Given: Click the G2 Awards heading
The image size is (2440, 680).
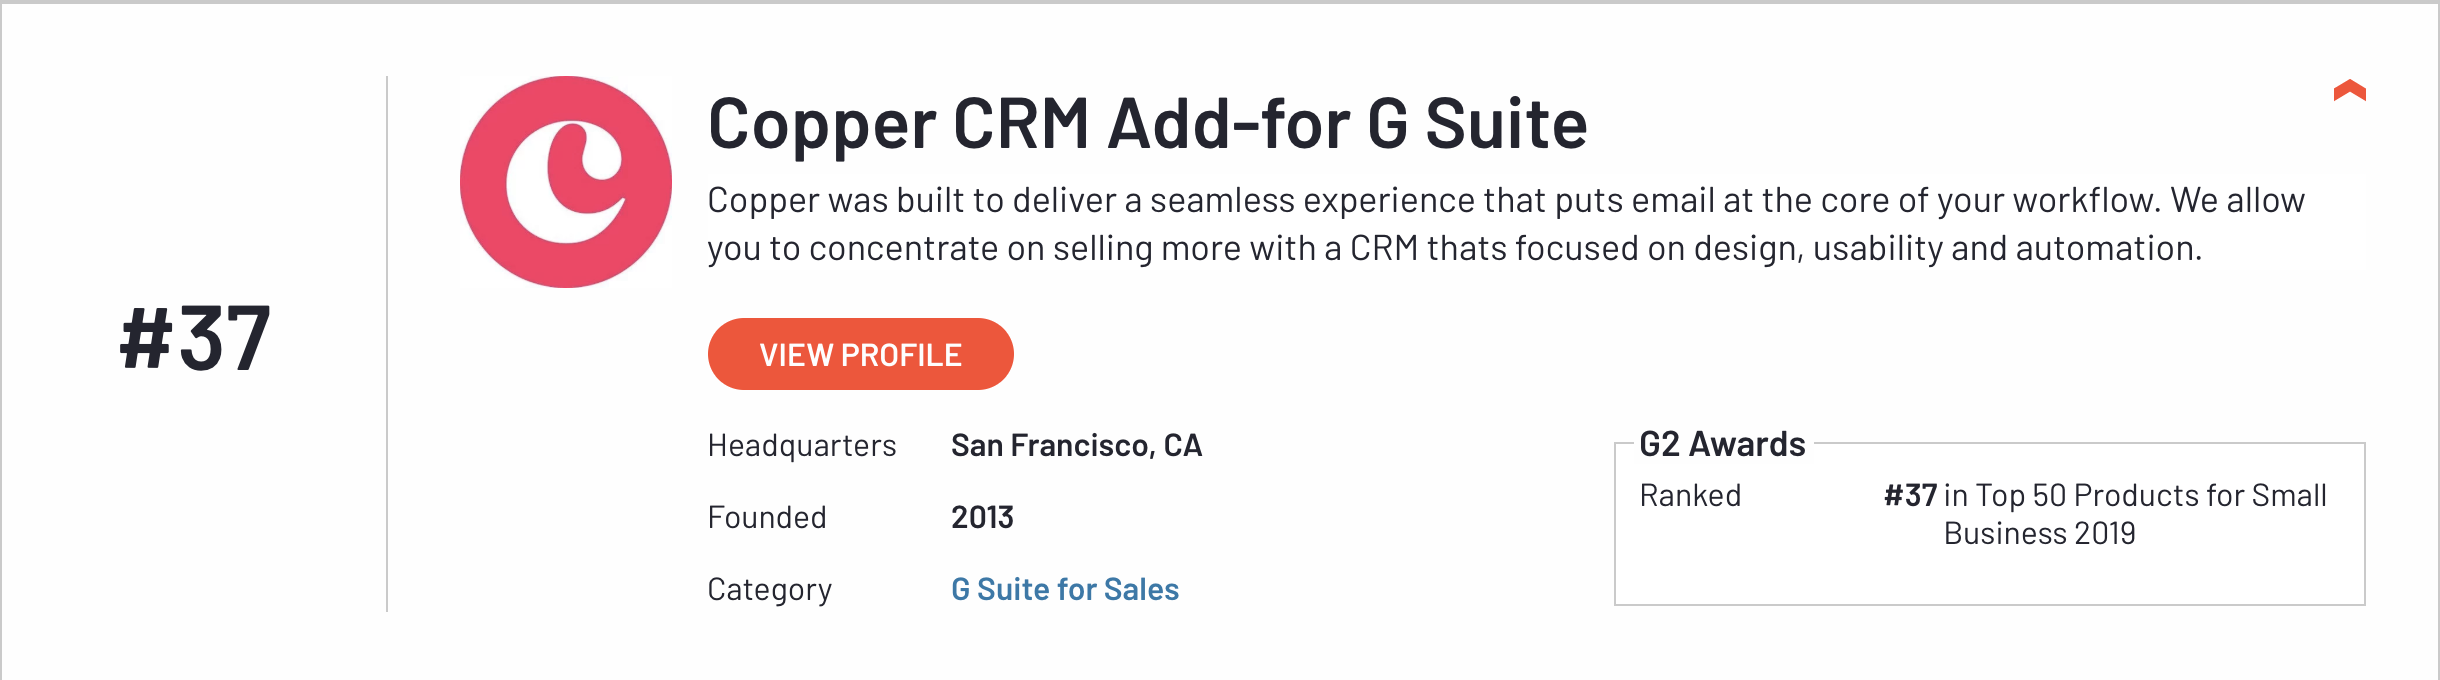Looking at the screenshot, I should click(x=1722, y=444).
